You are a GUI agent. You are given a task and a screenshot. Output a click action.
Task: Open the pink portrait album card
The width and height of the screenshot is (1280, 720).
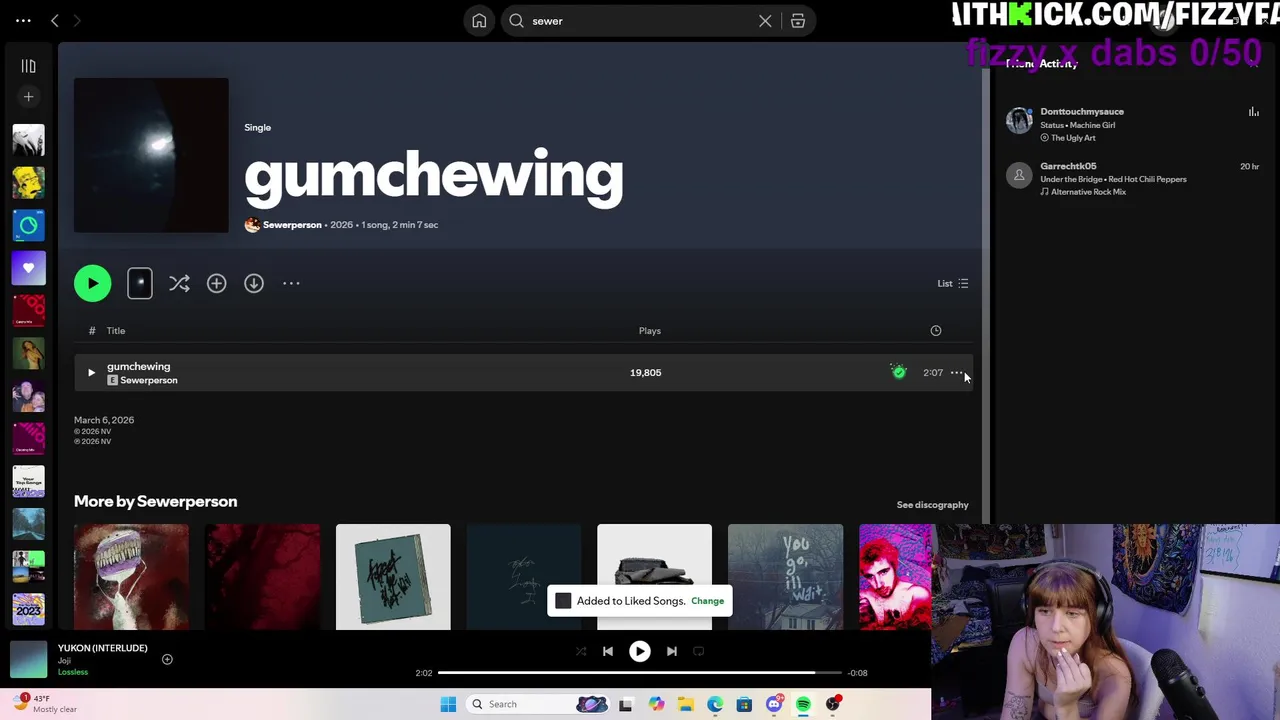coord(895,577)
